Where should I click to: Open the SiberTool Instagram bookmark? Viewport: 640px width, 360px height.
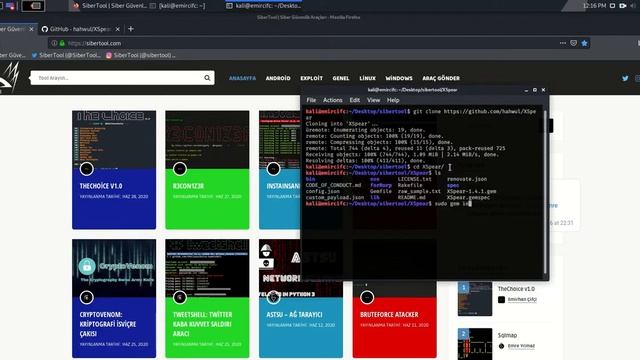pyautogui.click(x=141, y=55)
